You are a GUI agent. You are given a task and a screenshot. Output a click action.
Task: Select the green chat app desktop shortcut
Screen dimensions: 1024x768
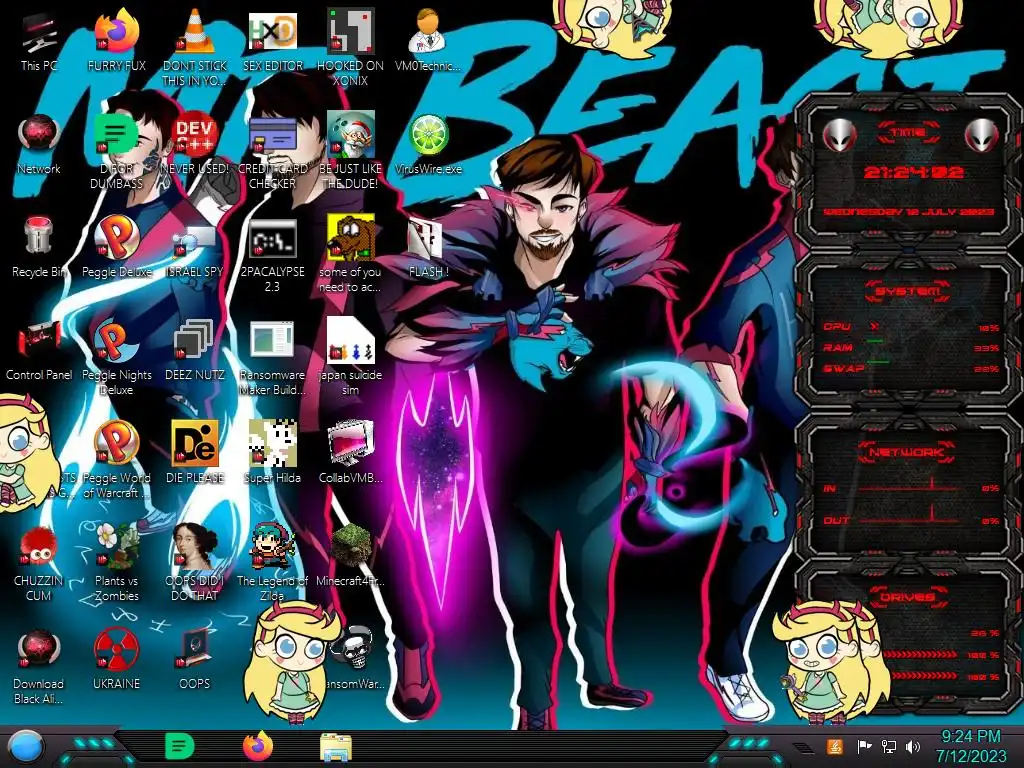click(x=116, y=150)
